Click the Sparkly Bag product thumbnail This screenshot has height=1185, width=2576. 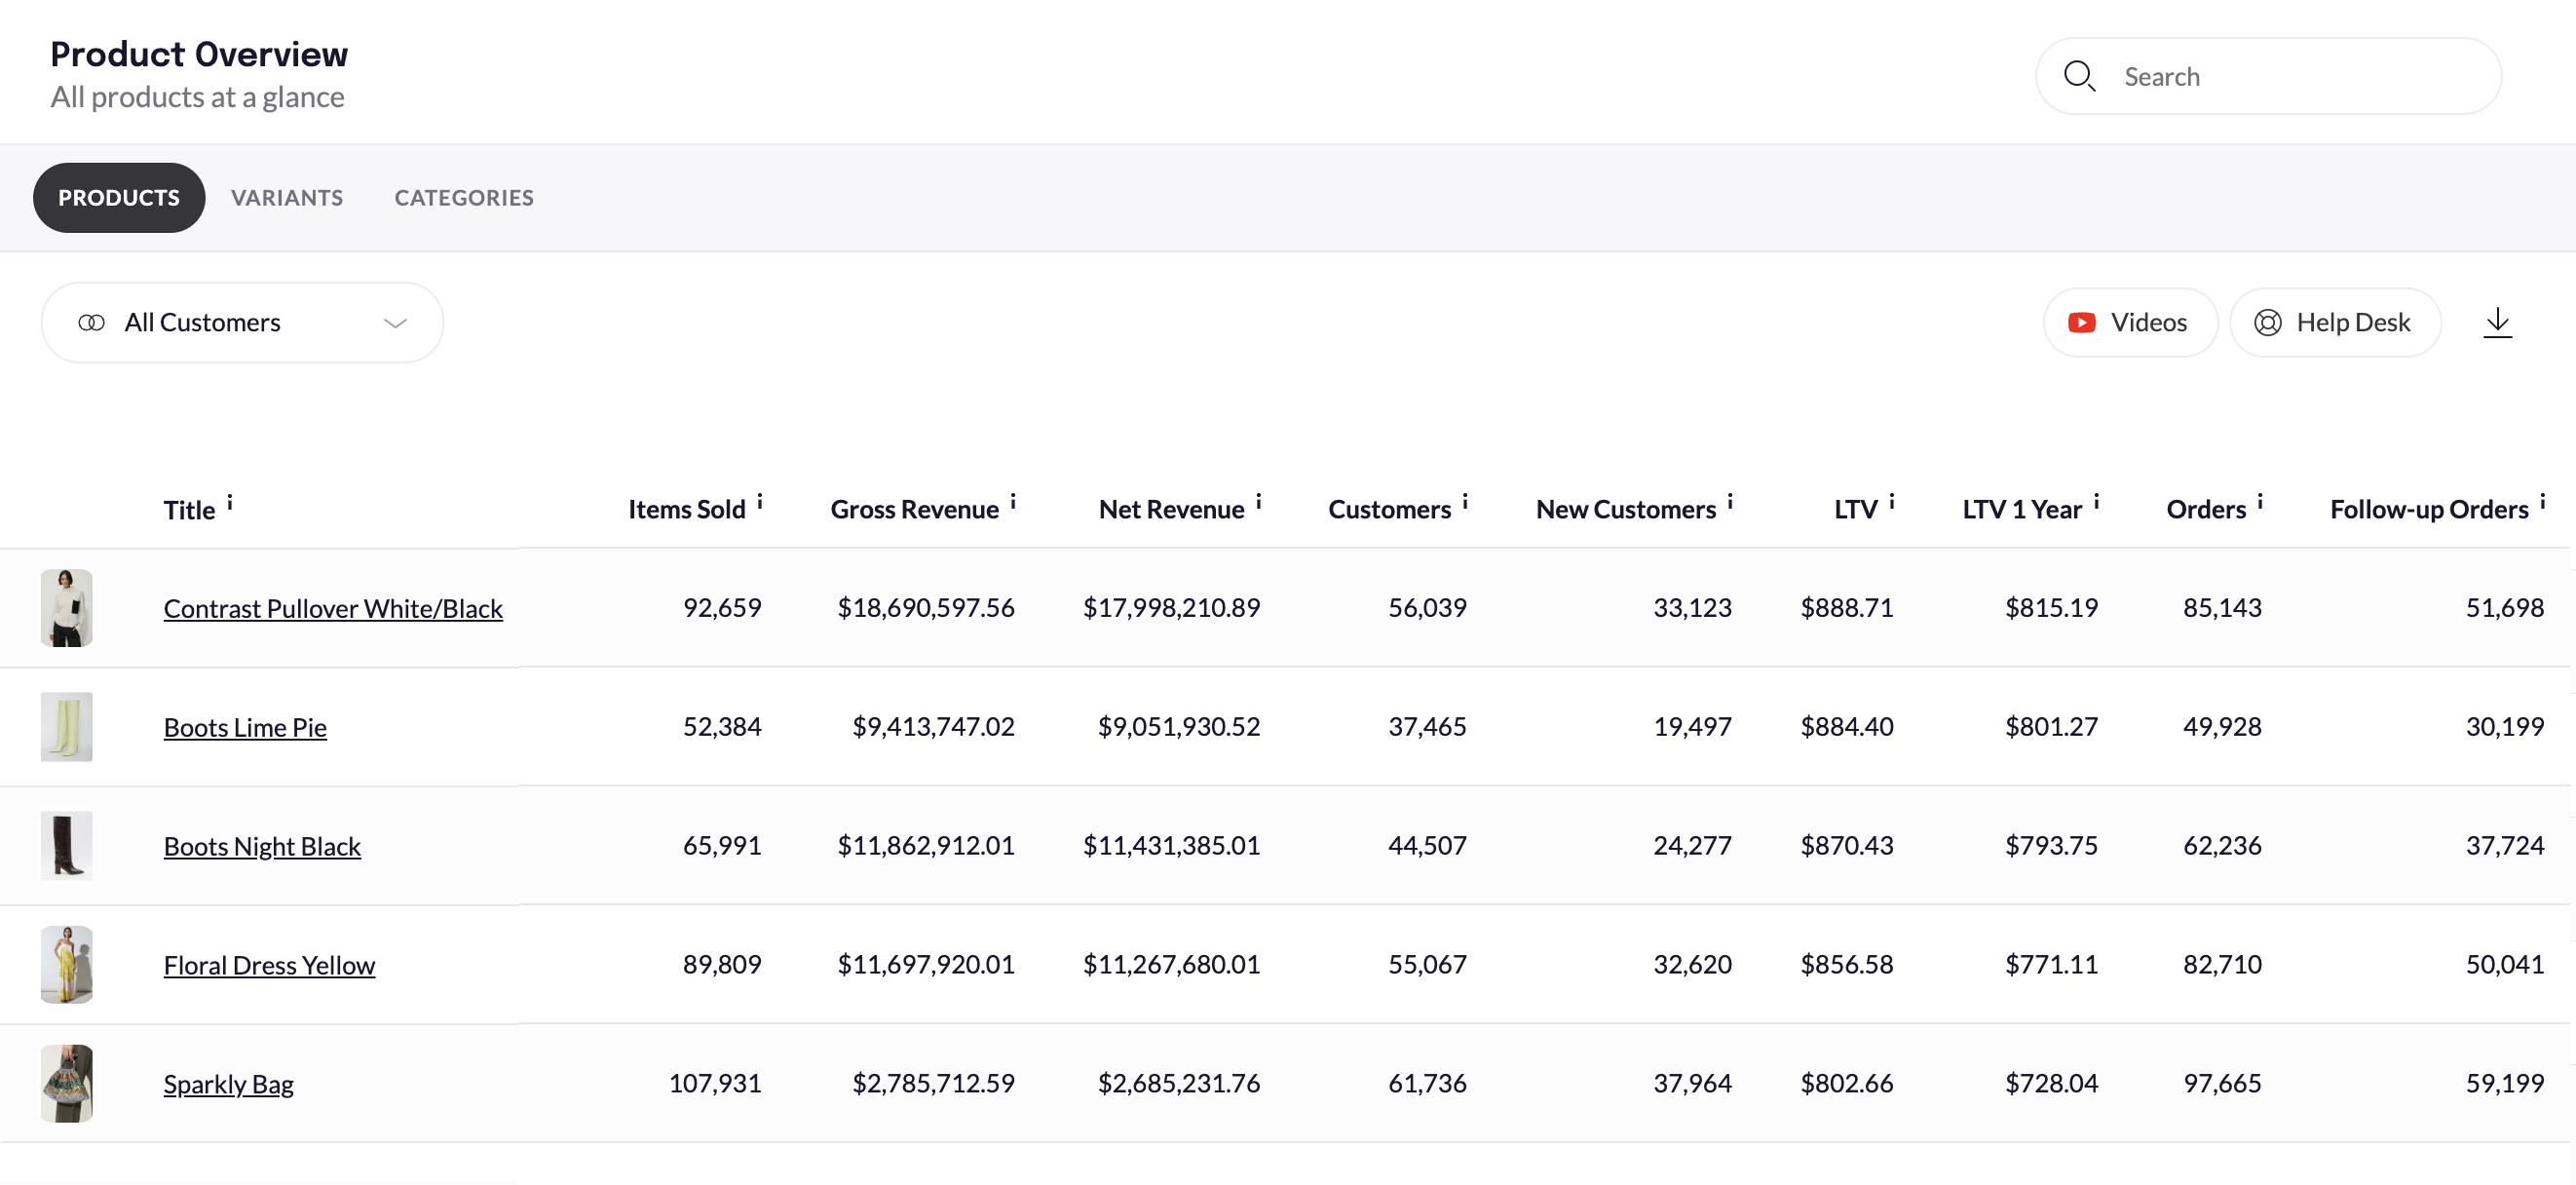pyautogui.click(x=67, y=1083)
